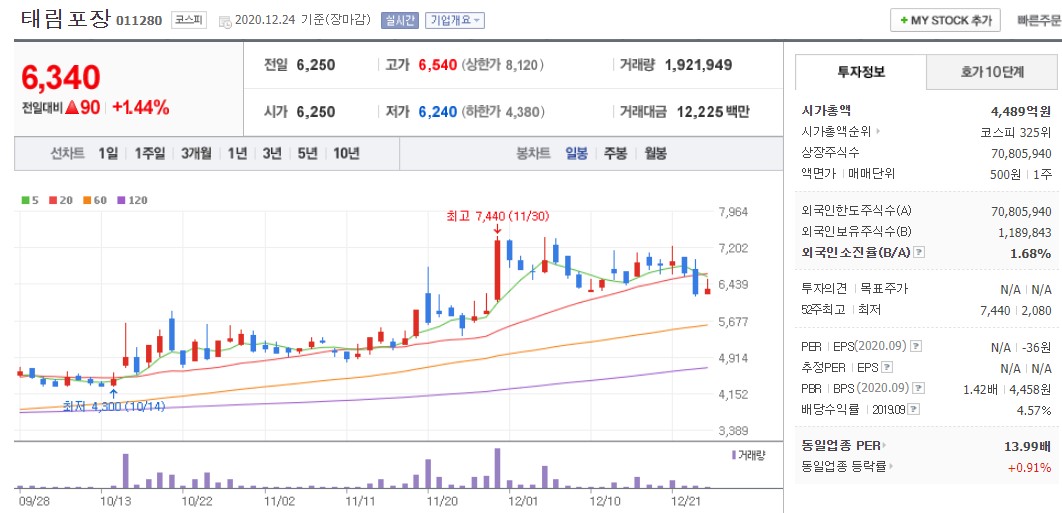Select the 1년 line chart period

[x=237, y=154]
